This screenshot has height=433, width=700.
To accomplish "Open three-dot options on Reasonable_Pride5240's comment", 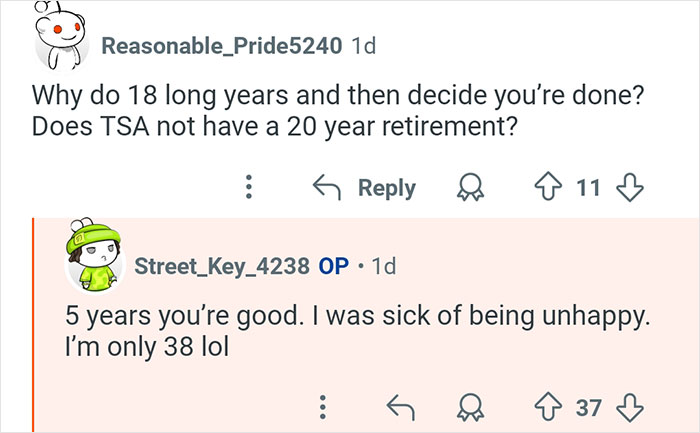I will click(250, 187).
